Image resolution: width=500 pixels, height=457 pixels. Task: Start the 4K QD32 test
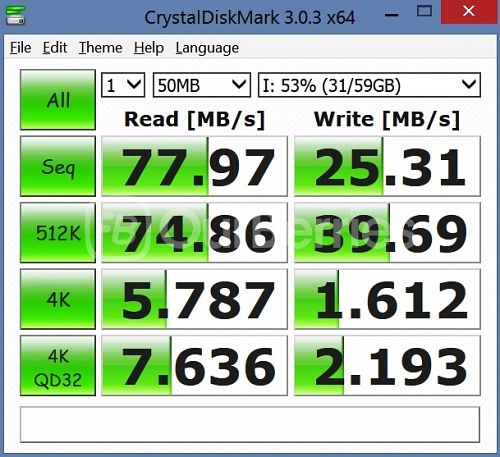pyautogui.click(x=58, y=366)
